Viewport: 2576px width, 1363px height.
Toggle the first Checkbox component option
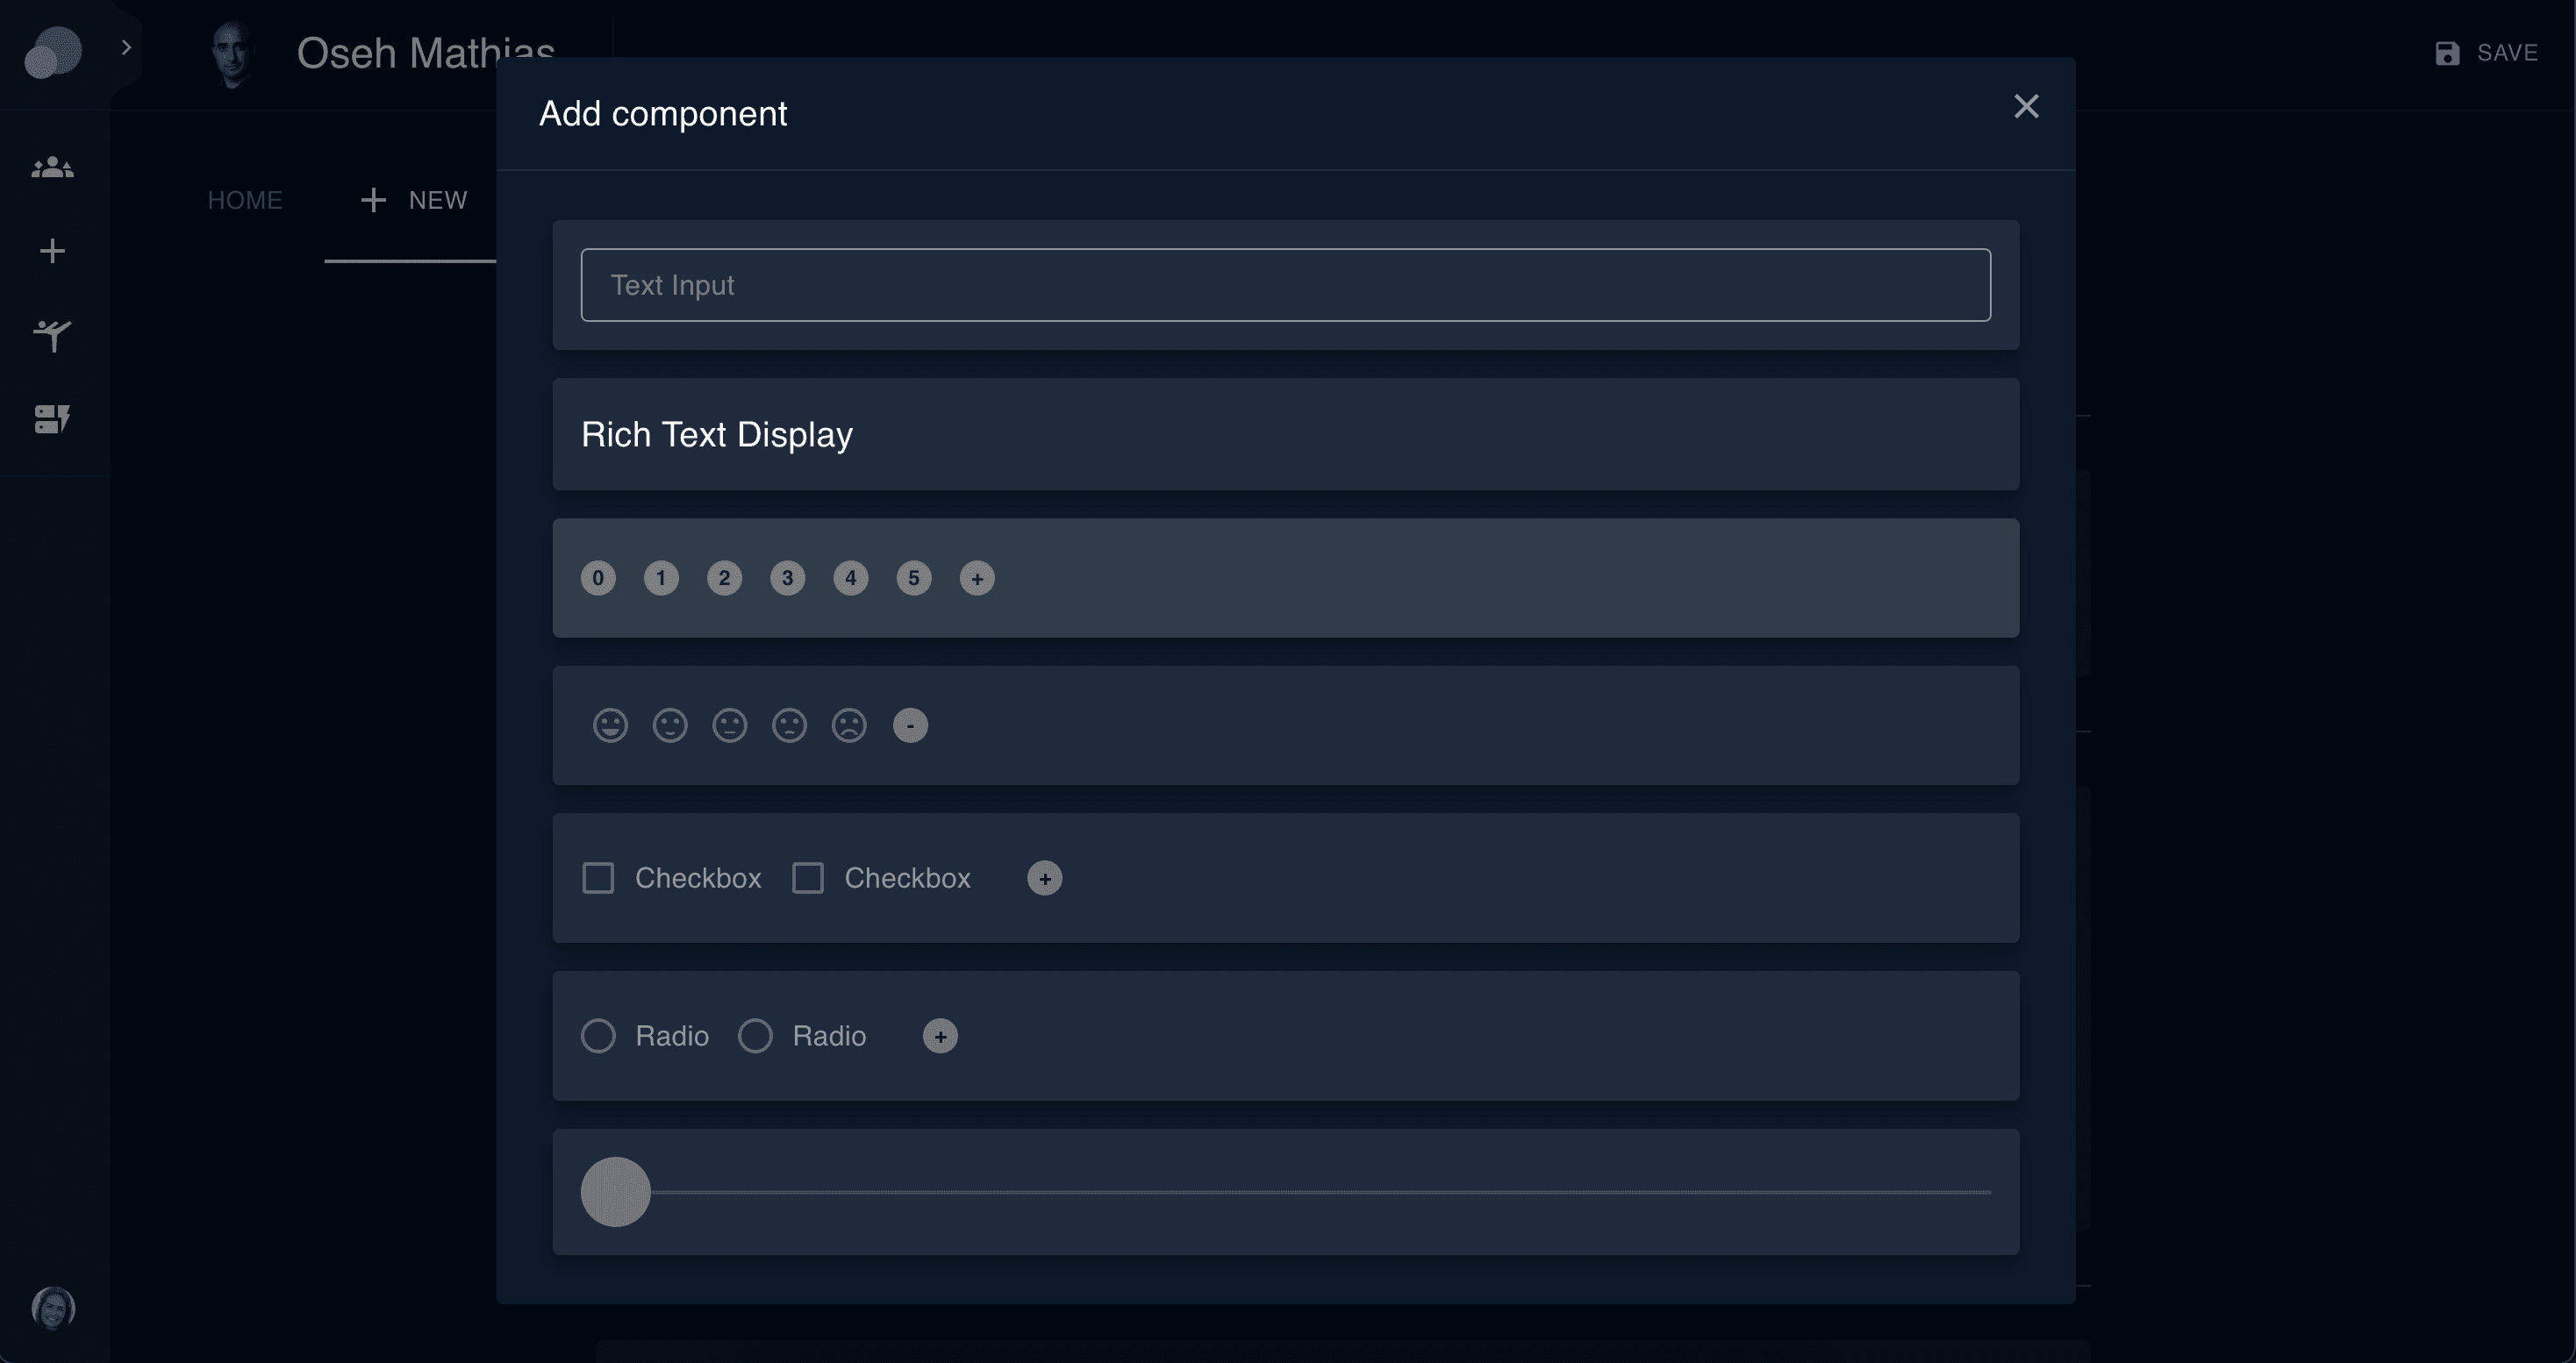point(598,877)
